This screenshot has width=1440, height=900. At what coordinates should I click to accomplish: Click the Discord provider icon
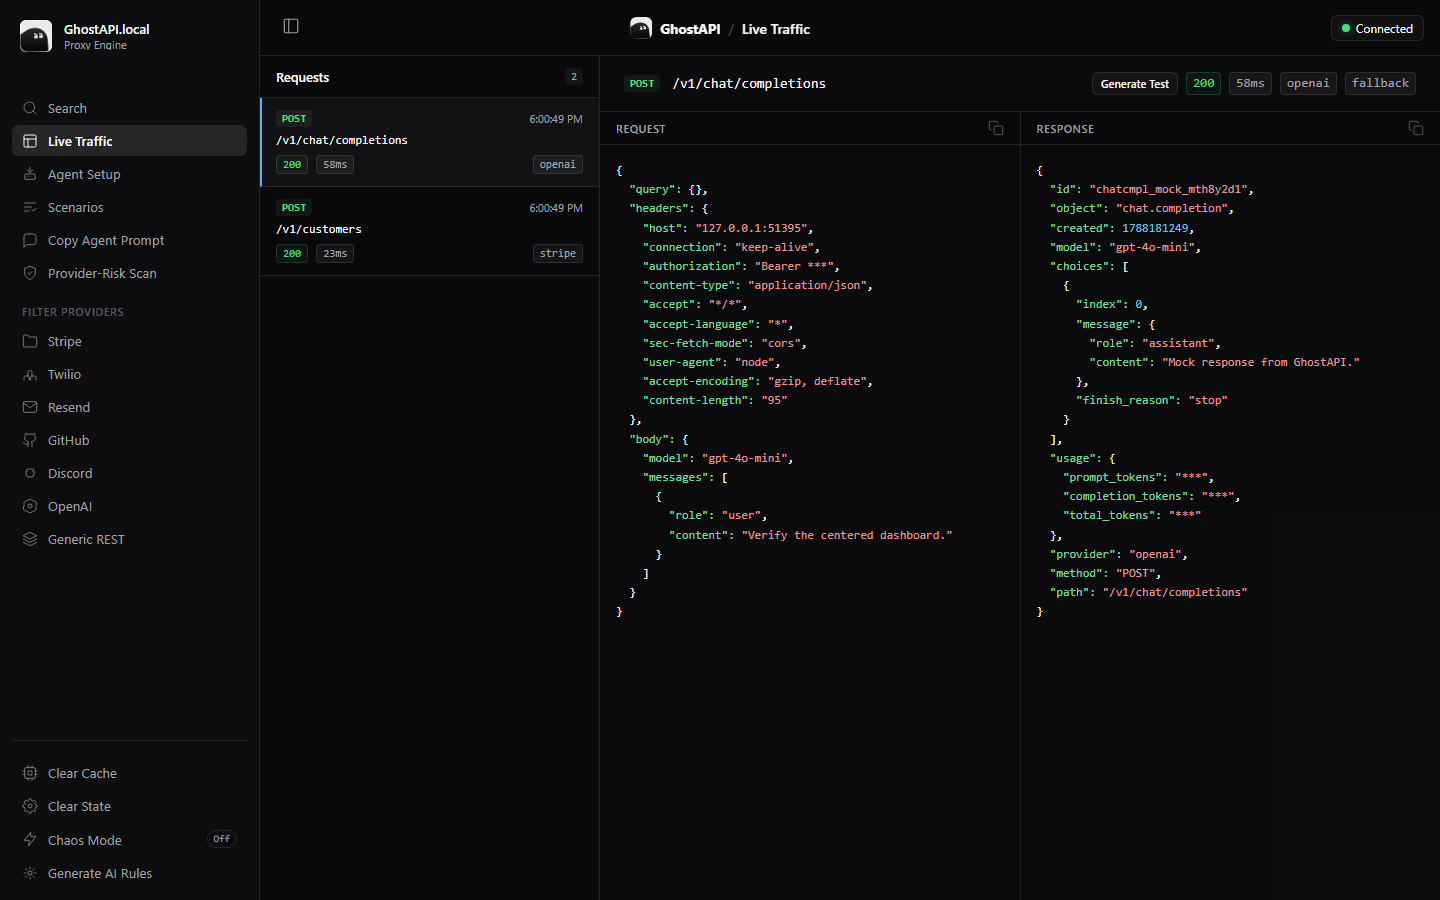point(30,473)
